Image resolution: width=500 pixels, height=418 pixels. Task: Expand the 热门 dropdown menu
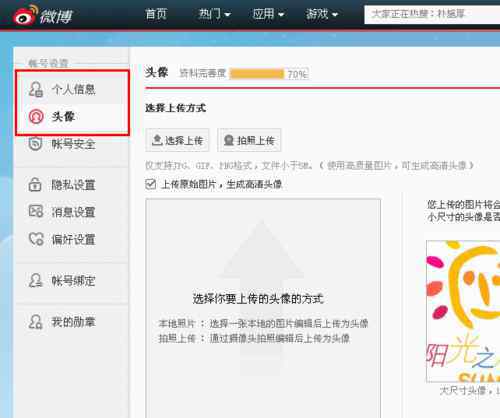214,14
